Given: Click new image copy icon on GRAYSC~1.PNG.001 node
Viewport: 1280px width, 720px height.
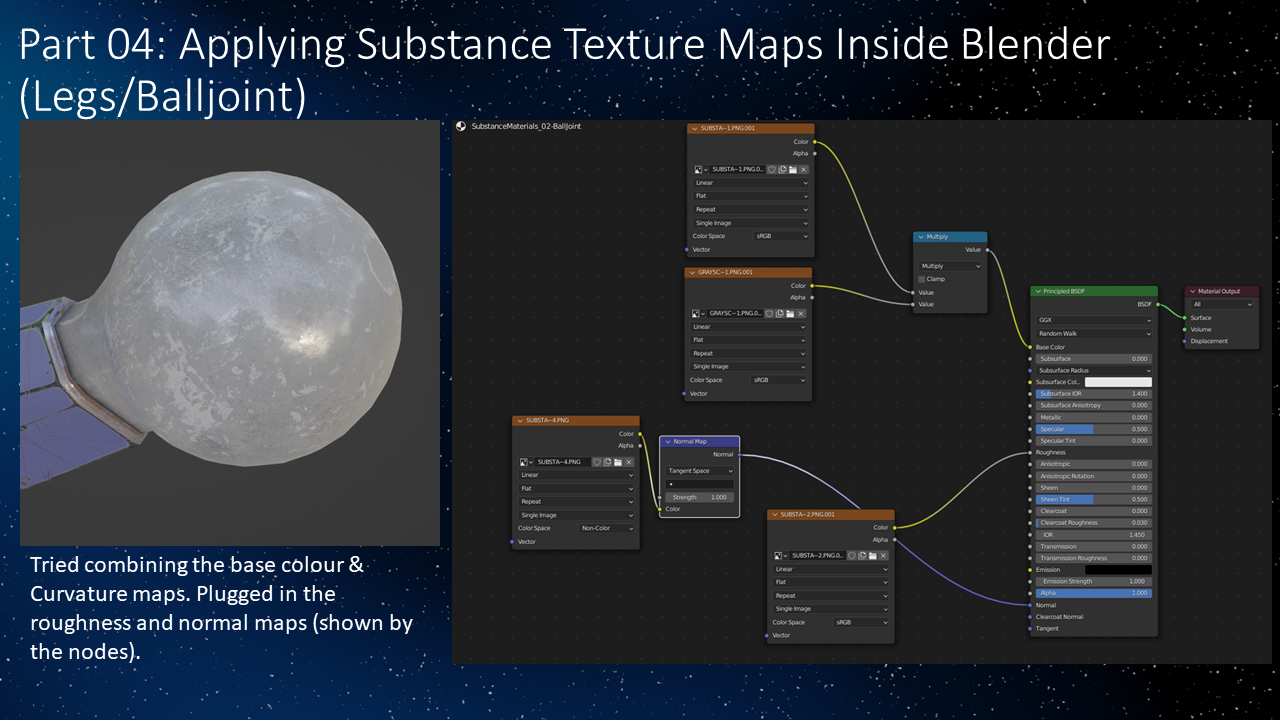Looking at the screenshot, I should tap(780, 314).
